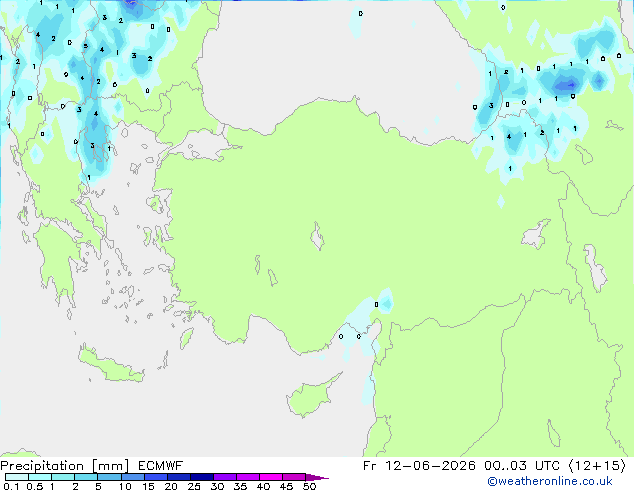Click the 40–45 mm bright magenta legend box
The height and width of the screenshot is (490, 634).
[x=271, y=477]
